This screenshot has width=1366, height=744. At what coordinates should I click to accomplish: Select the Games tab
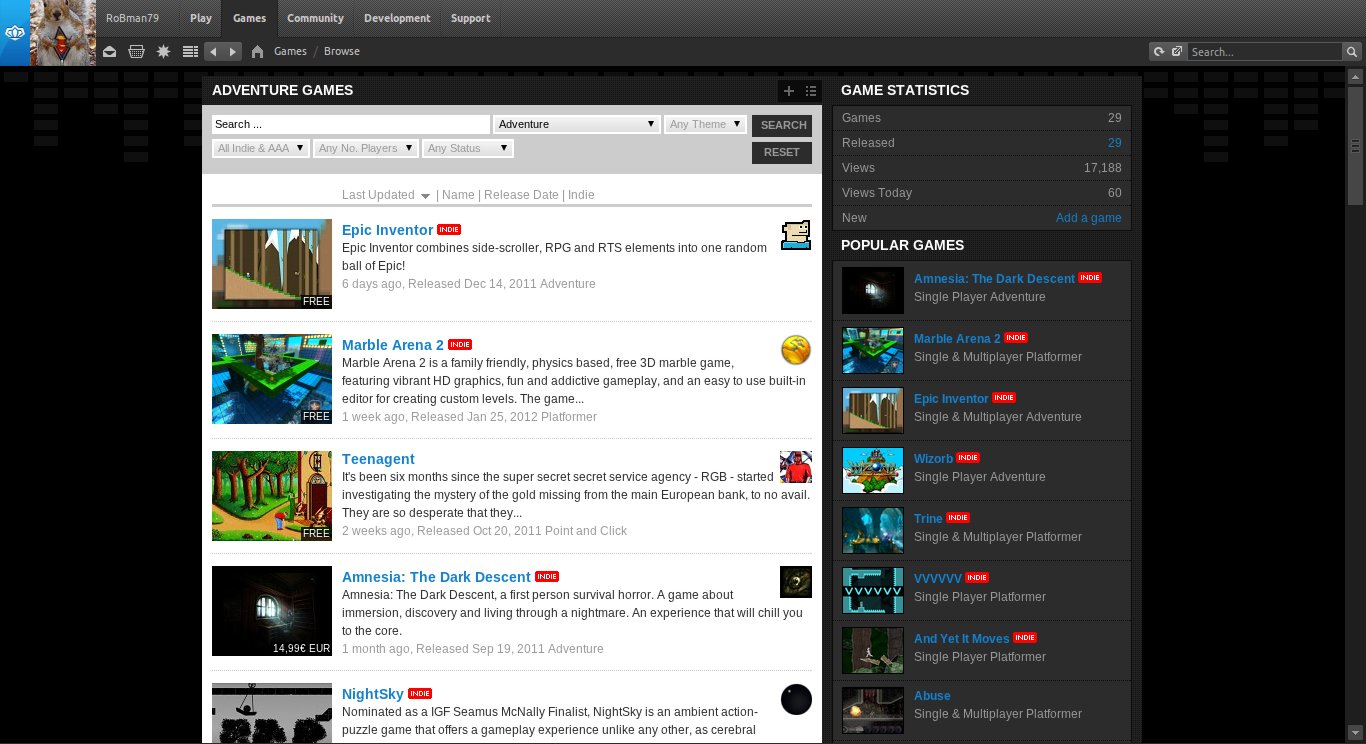point(249,18)
